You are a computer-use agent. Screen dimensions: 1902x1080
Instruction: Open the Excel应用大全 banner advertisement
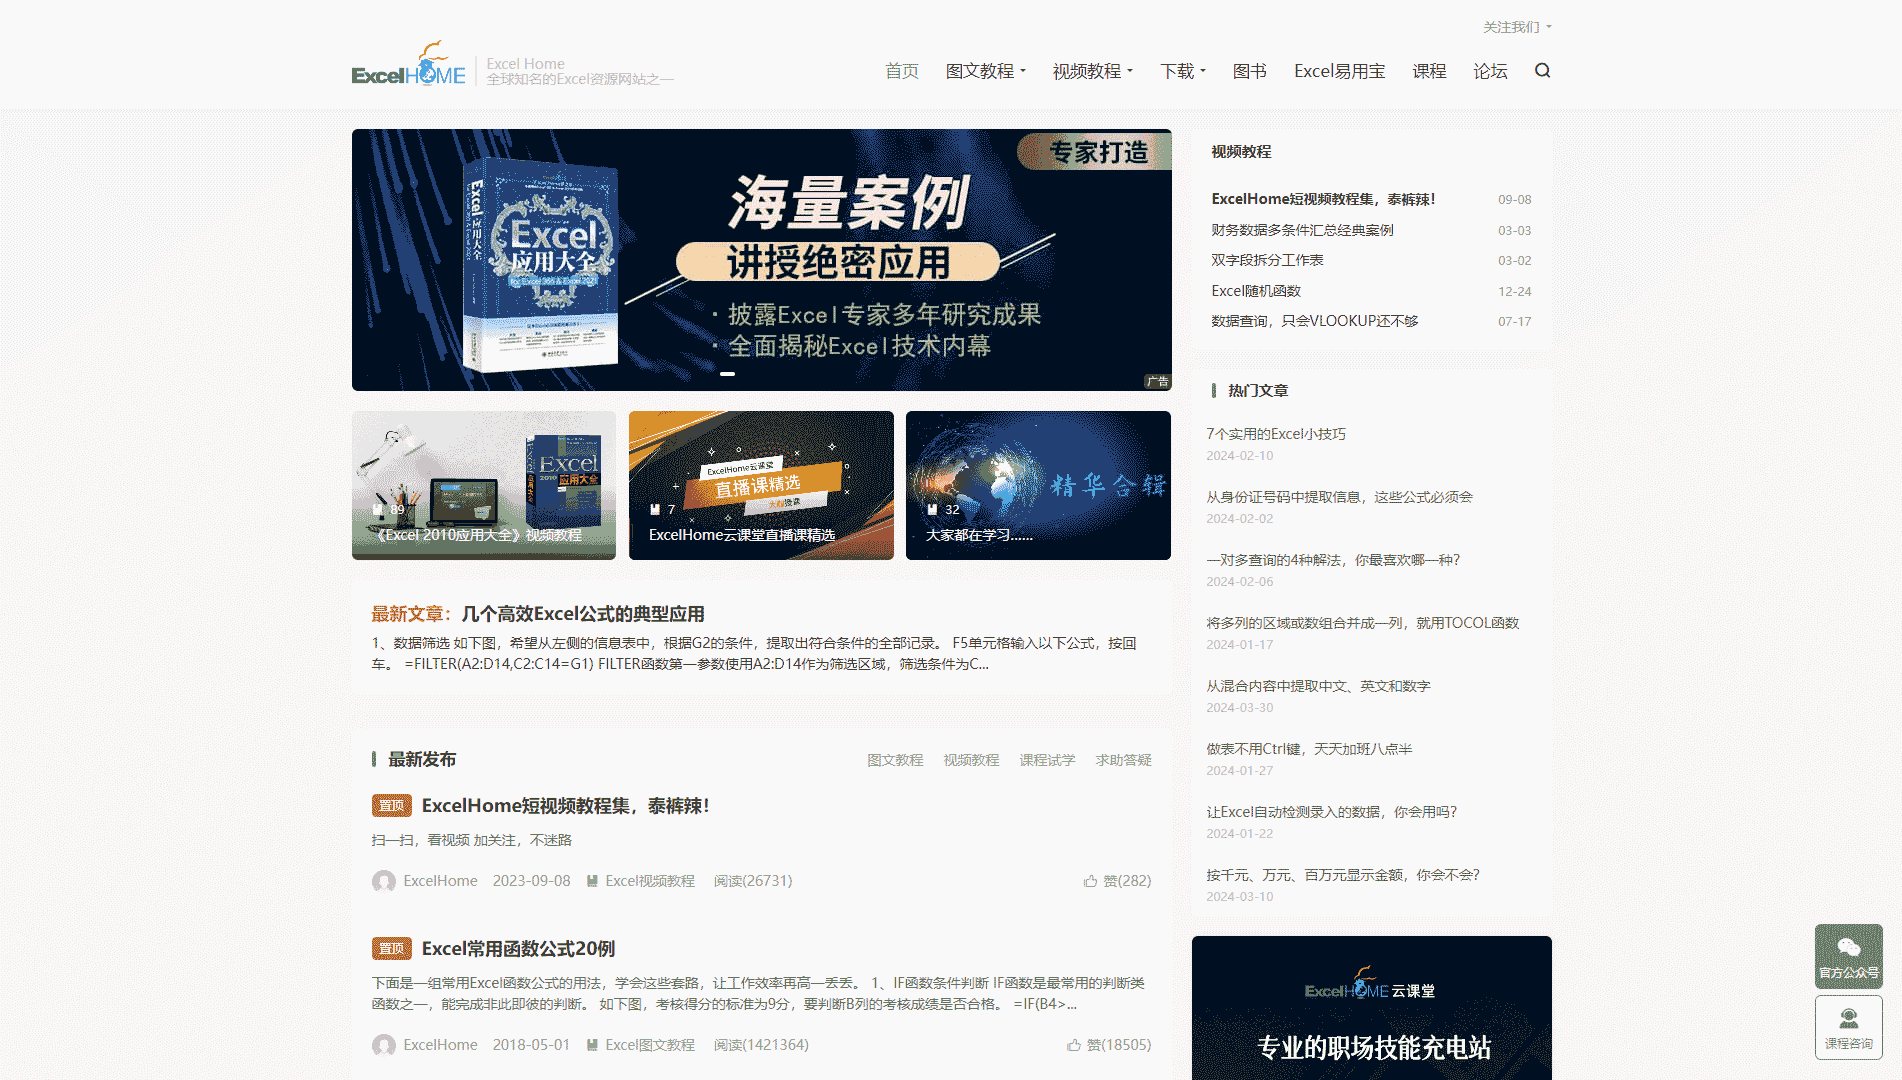coord(761,260)
